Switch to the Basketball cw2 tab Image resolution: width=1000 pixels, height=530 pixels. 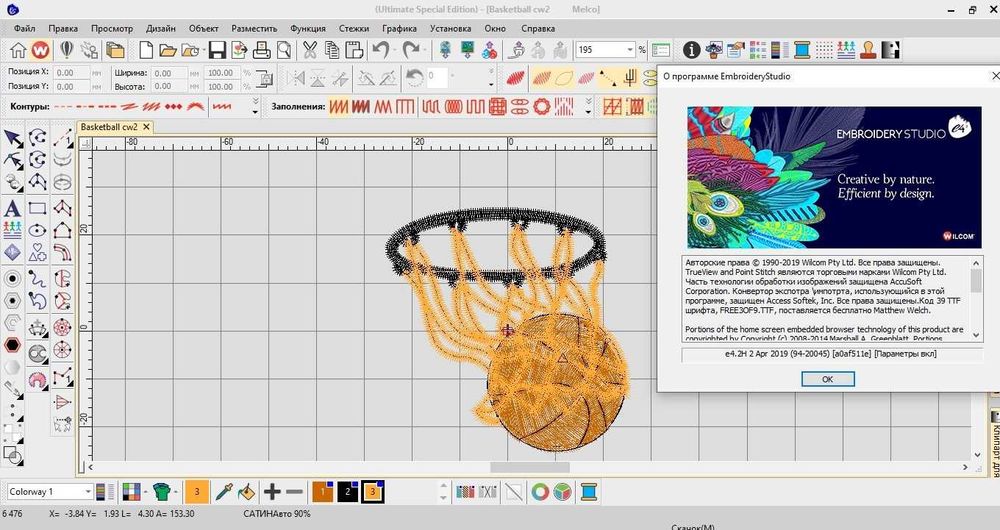109,127
